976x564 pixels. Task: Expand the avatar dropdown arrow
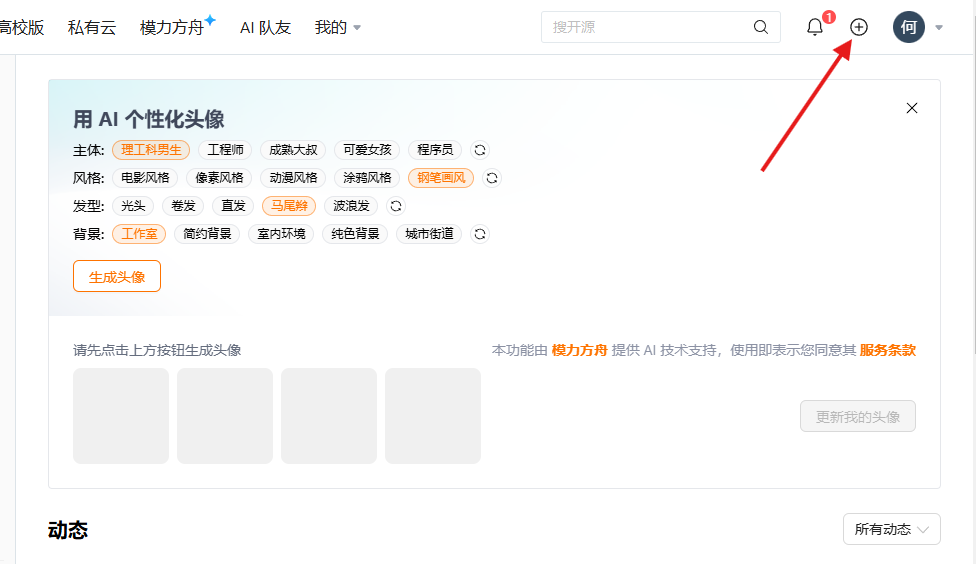coord(939,27)
